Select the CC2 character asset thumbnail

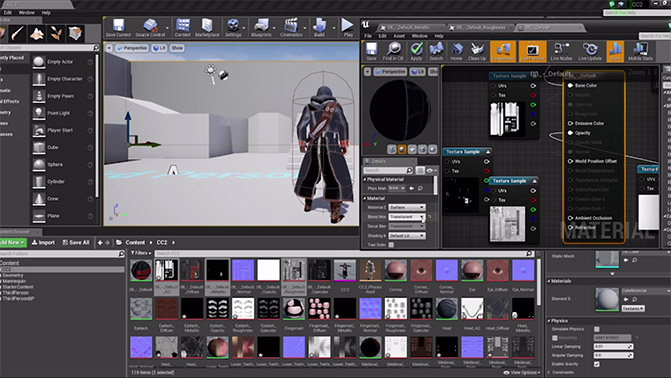[344, 270]
